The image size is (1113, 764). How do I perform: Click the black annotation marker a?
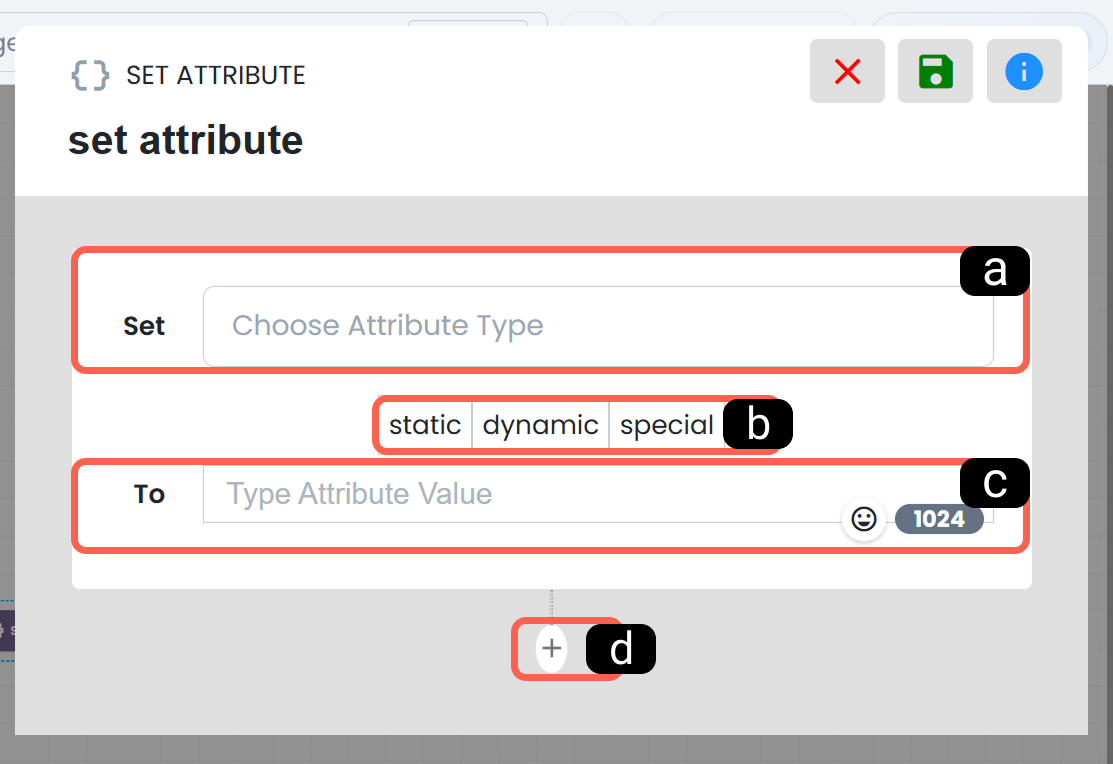click(x=994, y=271)
